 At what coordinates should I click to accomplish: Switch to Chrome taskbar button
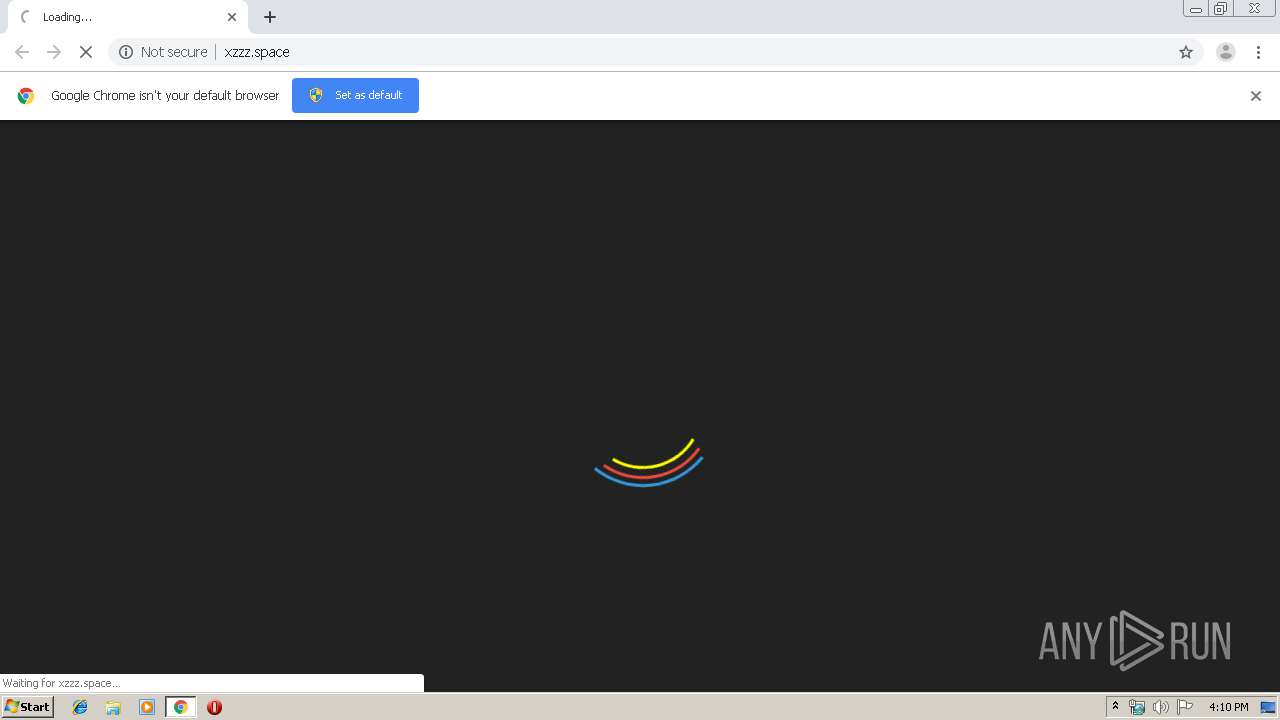coord(181,707)
